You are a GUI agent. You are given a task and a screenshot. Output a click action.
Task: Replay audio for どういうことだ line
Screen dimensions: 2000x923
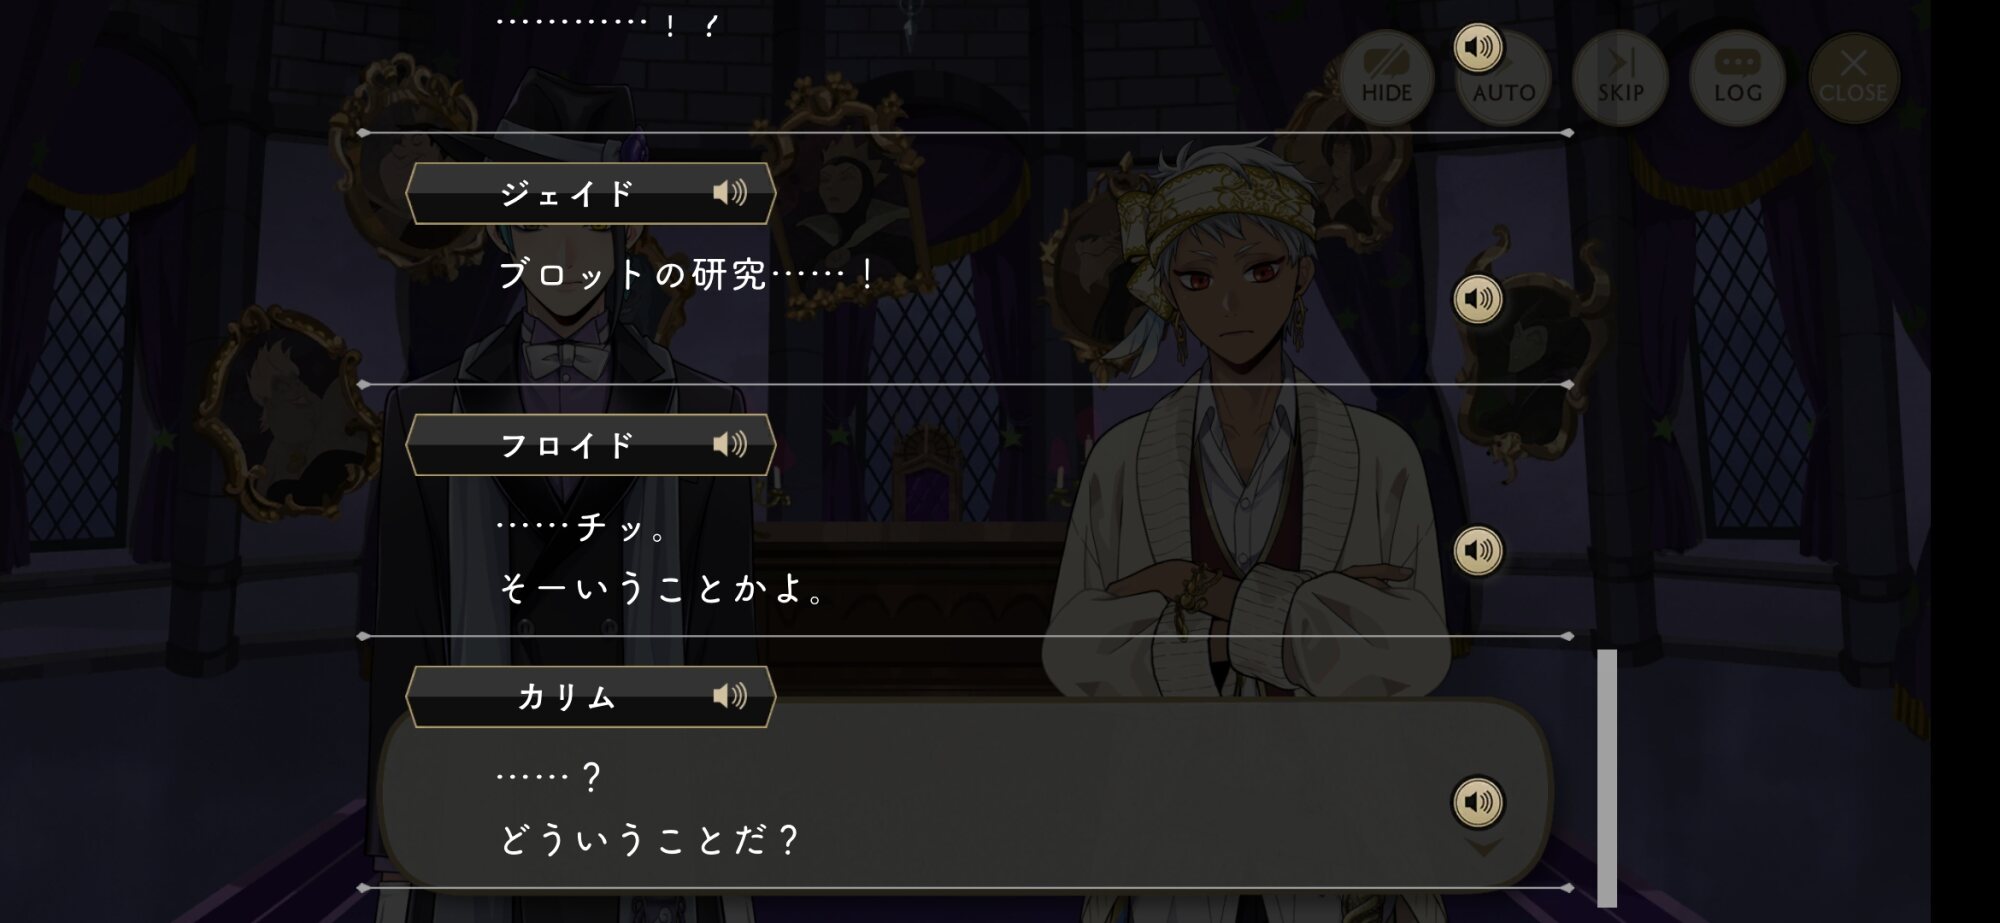[x=1478, y=802]
